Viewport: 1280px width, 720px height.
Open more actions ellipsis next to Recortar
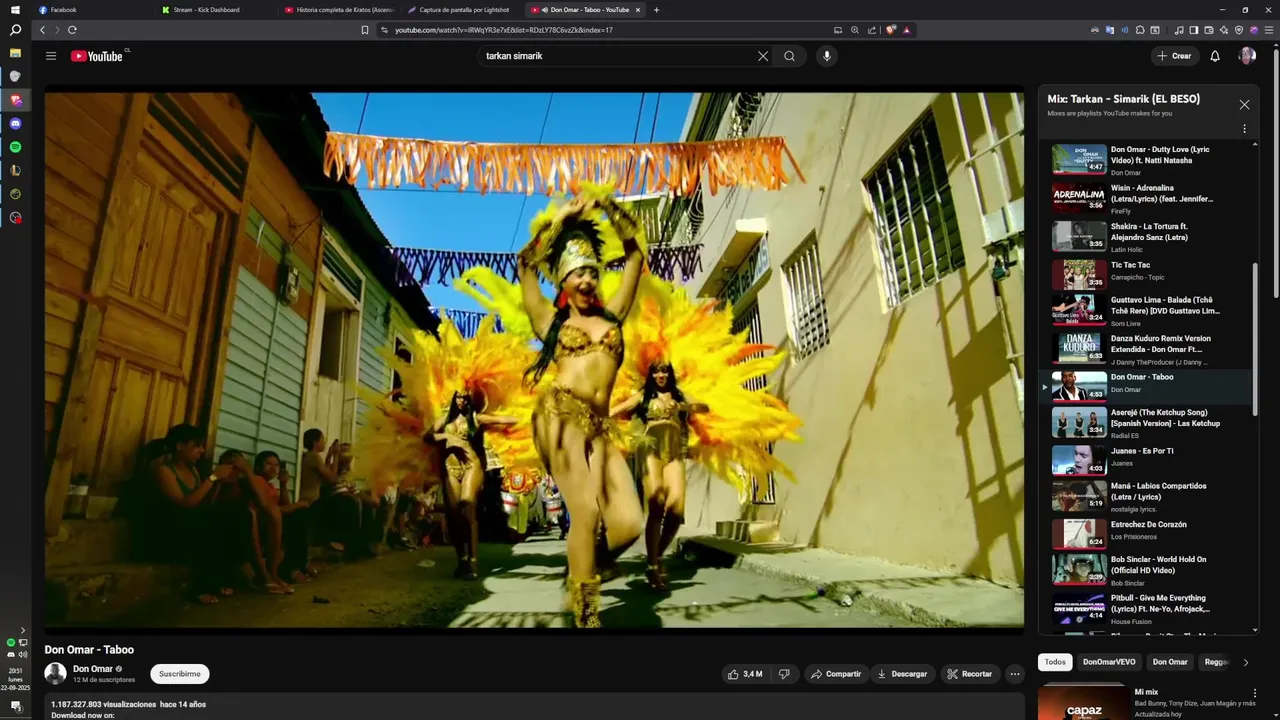click(1015, 674)
